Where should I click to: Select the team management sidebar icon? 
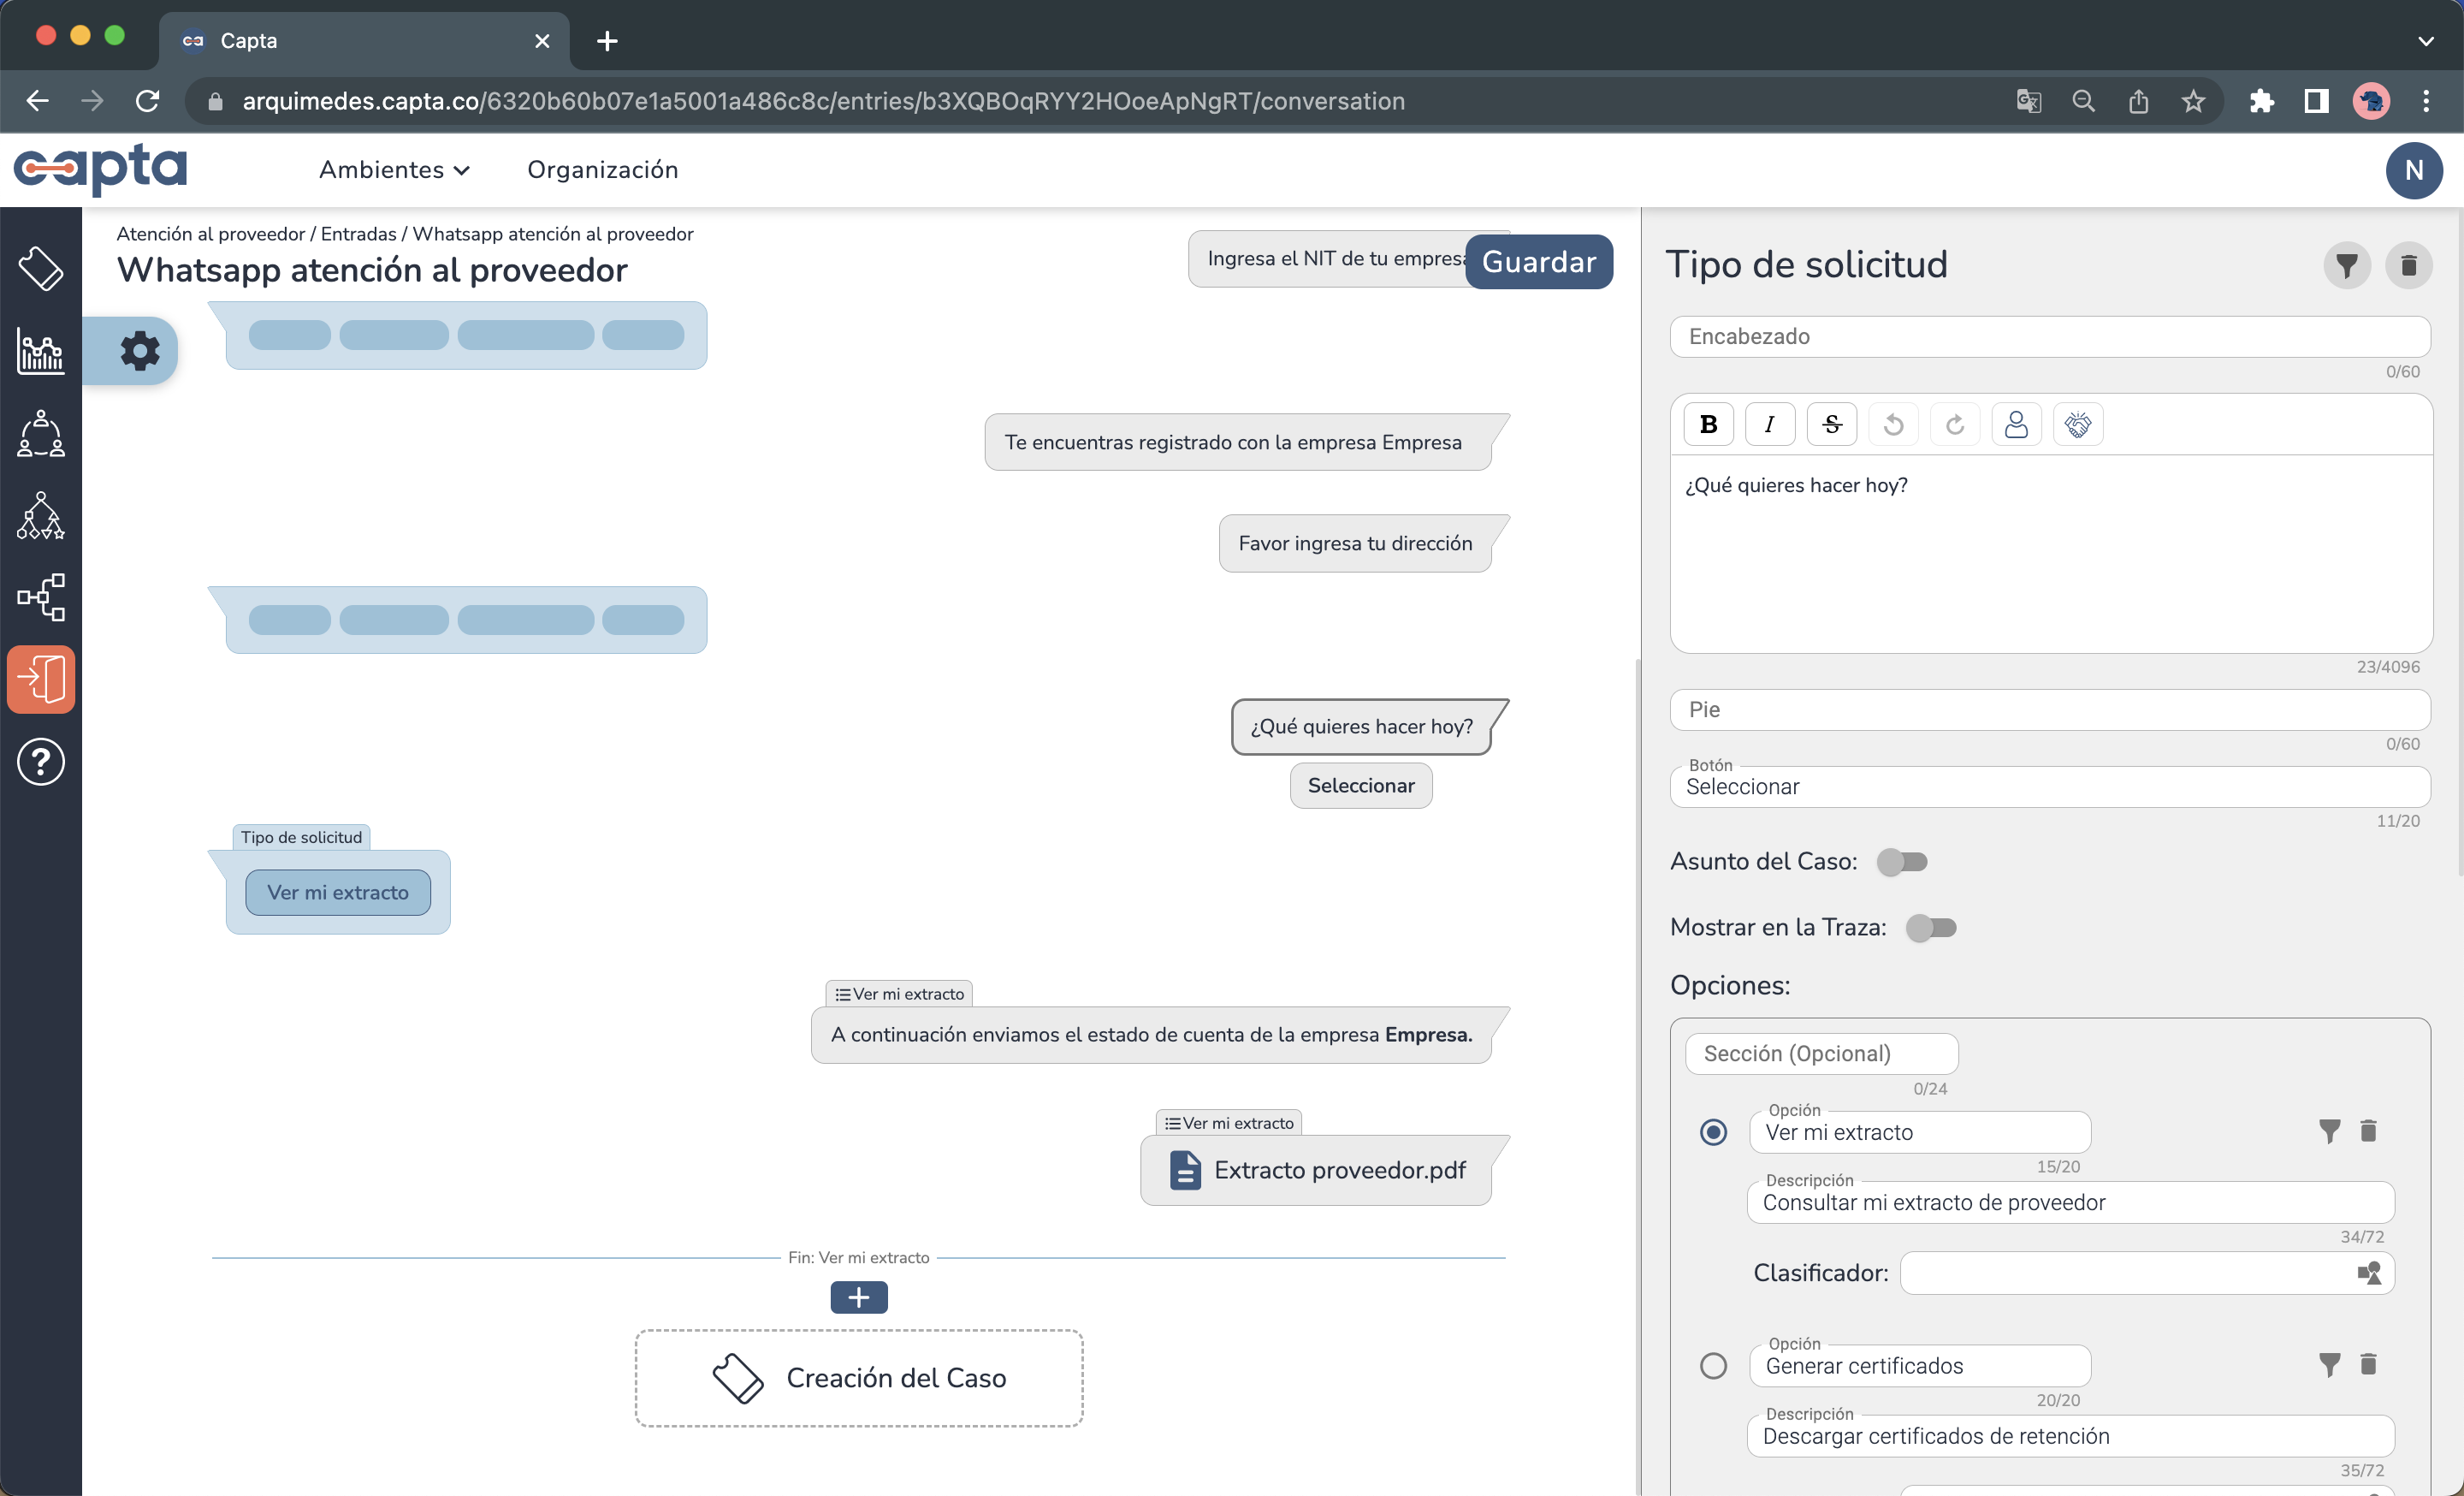coord(40,434)
